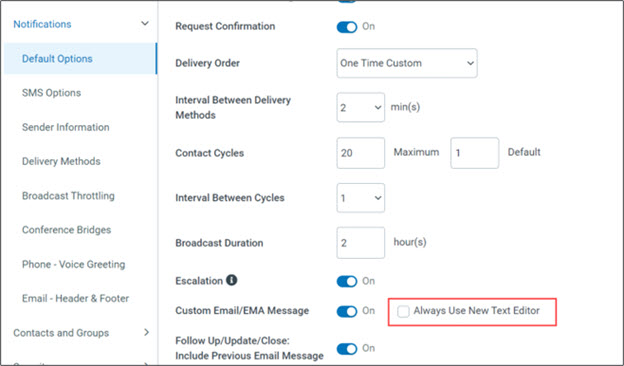Select the Default Options menu item
624x366 pixels.
pos(80,58)
